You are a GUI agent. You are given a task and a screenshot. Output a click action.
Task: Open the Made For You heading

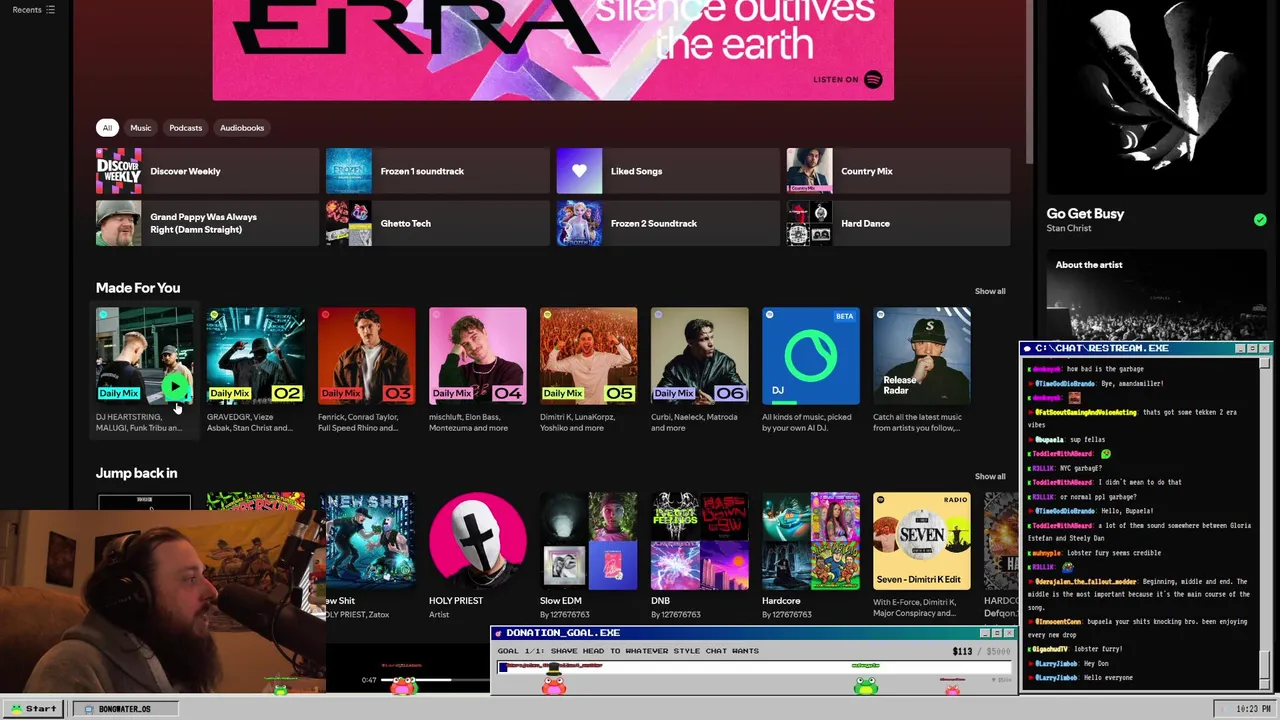138,288
